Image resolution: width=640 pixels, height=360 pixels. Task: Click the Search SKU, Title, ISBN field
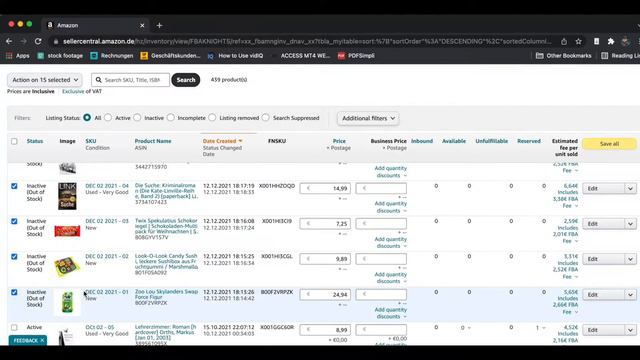(131, 80)
